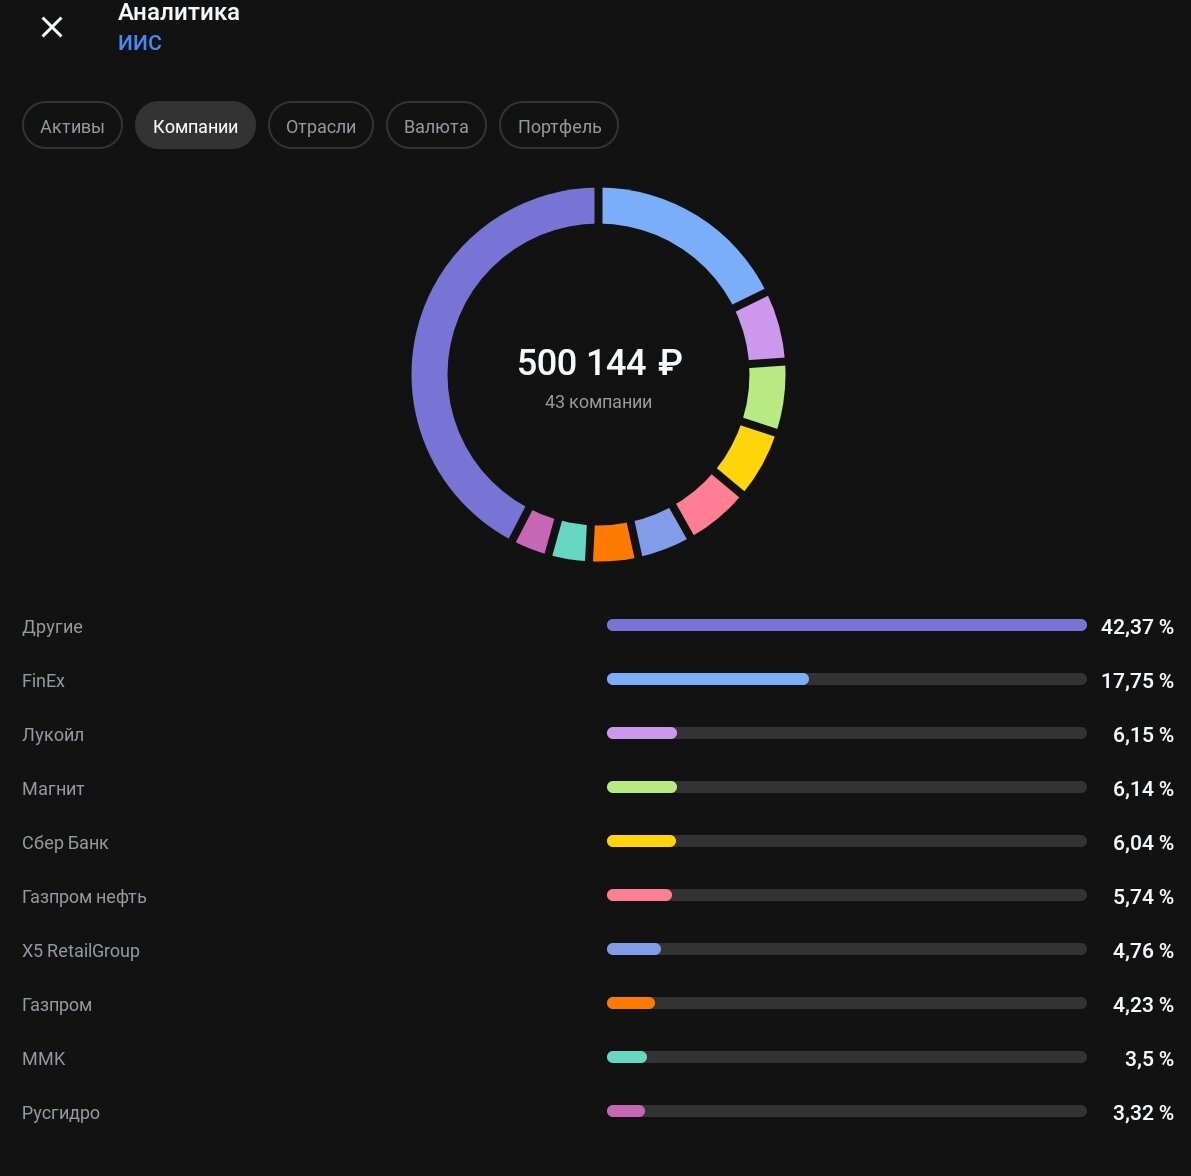Select the Русгидро share progress bar
Image resolution: width=1191 pixels, height=1176 pixels.
847,1111
